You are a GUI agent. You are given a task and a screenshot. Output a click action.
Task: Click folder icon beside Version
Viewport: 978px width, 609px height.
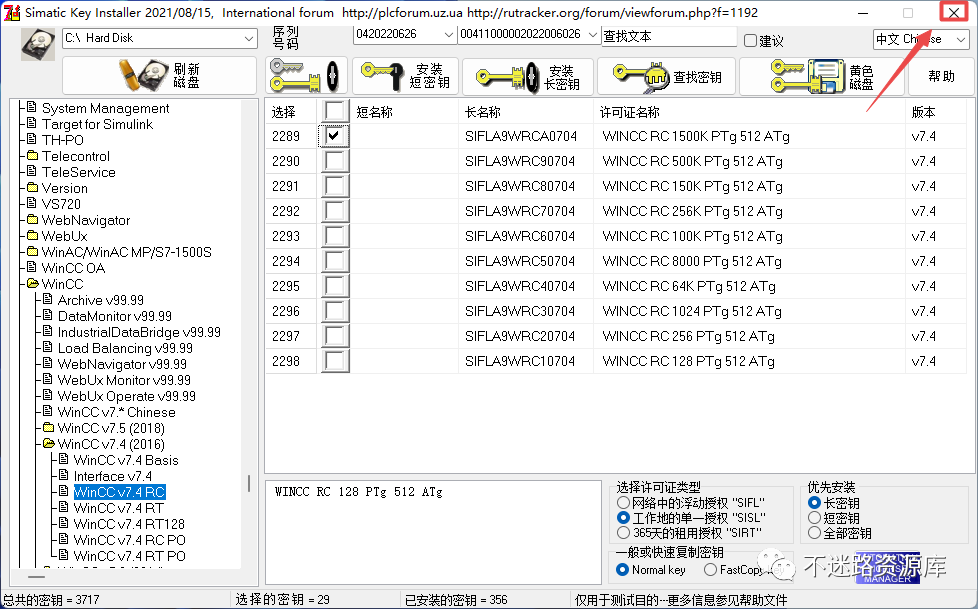point(32,187)
